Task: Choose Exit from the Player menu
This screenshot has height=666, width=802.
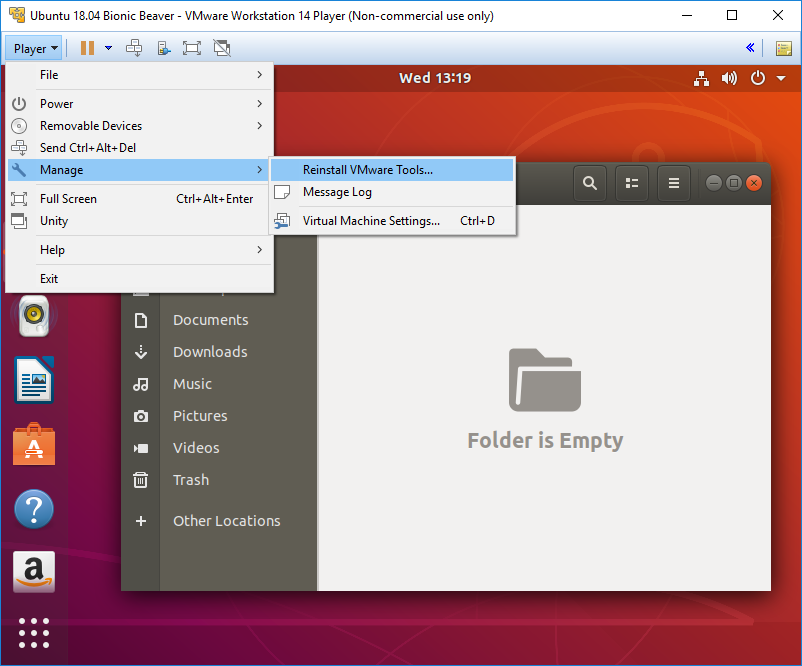Action: point(140,279)
